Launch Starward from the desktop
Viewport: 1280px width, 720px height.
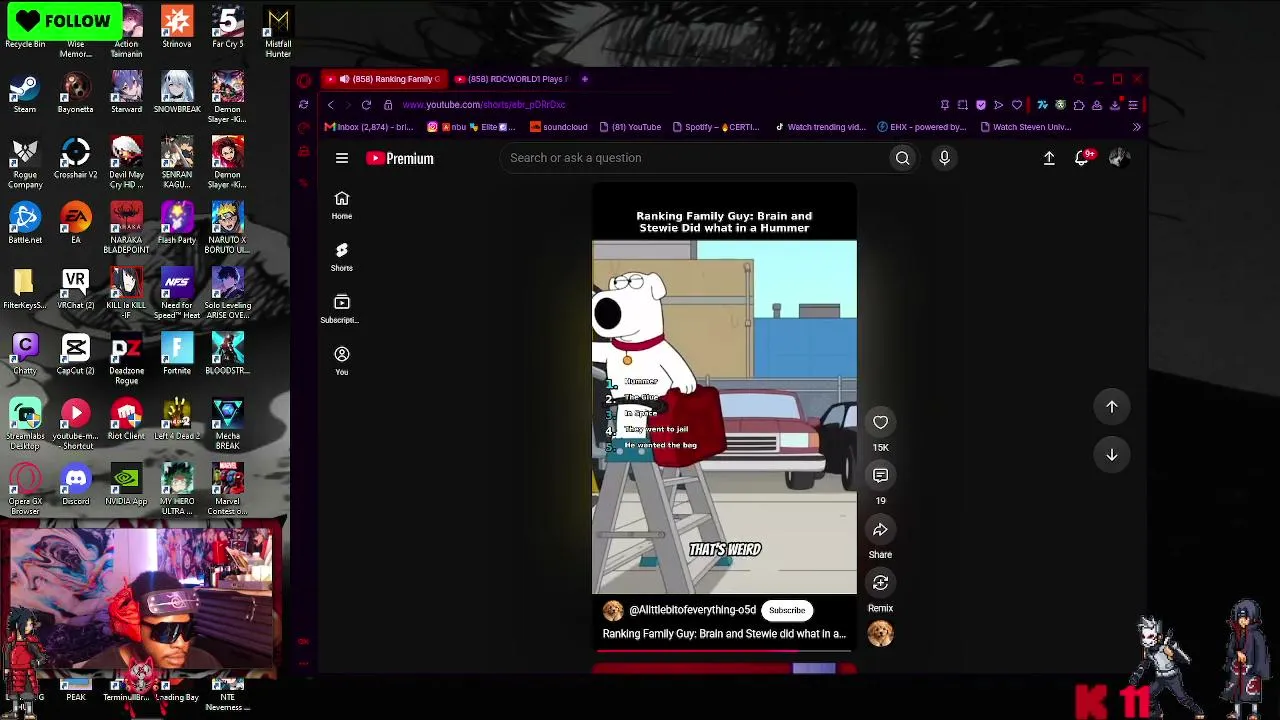pyautogui.click(x=126, y=95)
